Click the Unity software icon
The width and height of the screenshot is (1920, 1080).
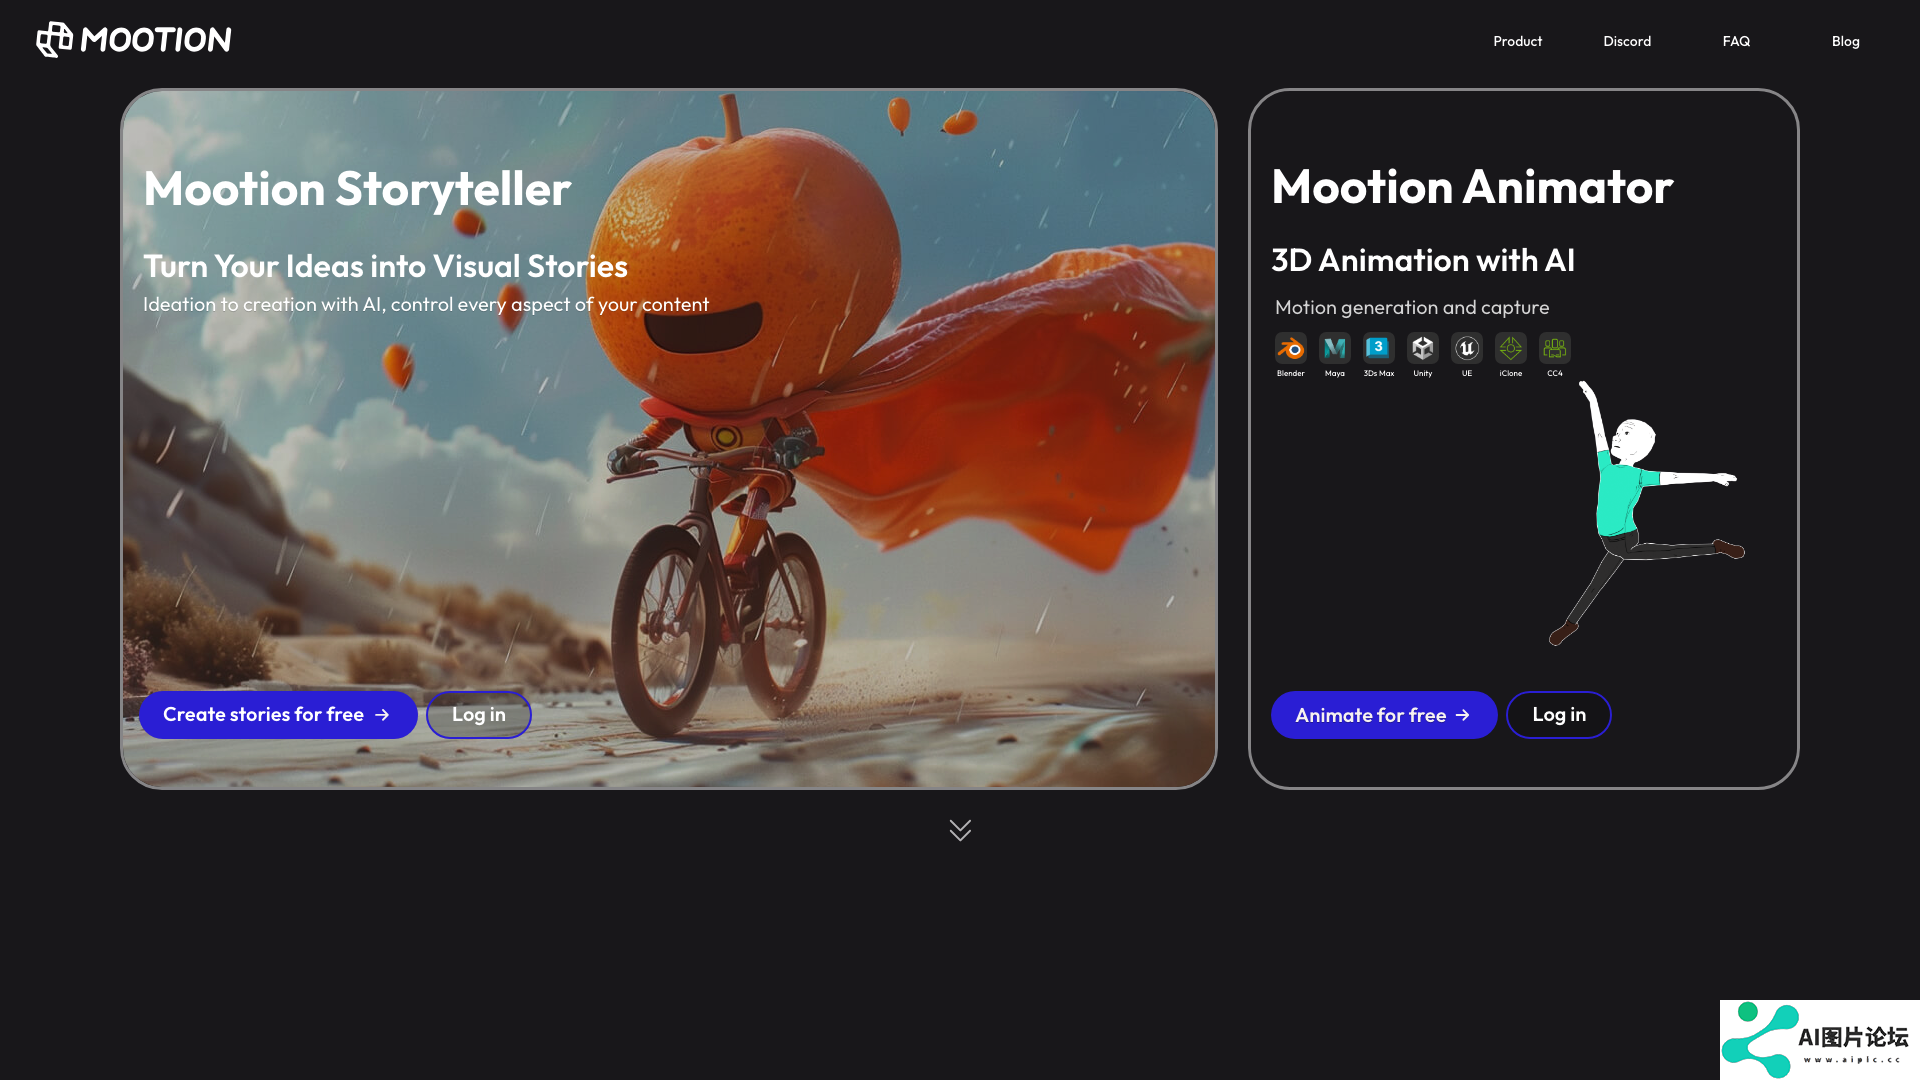(x=1422, y=348)
